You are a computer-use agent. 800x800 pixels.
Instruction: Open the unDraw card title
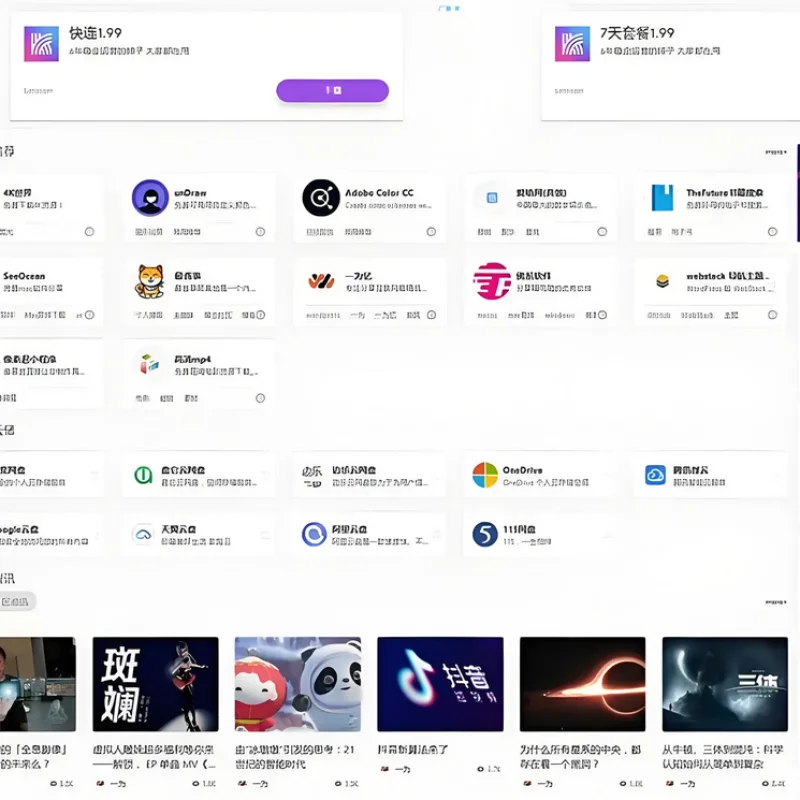pos(190,193)
